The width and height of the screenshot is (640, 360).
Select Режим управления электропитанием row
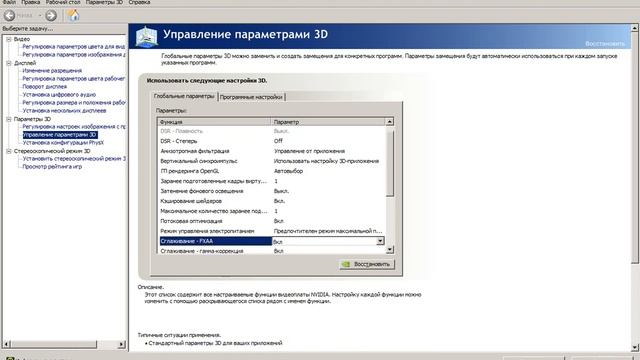[x=271, y=231]
